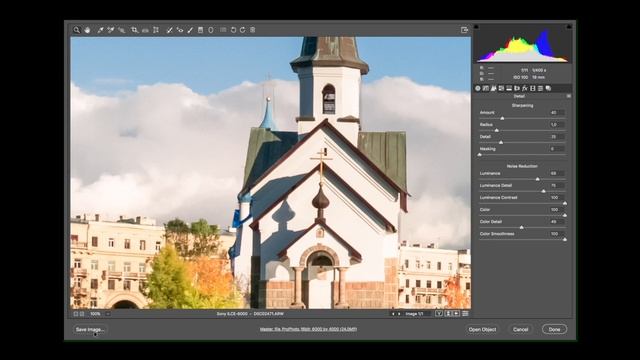Toggle highlight clipping warning on histogram
The height and width of the screenshot is (360, 640).
569,27
